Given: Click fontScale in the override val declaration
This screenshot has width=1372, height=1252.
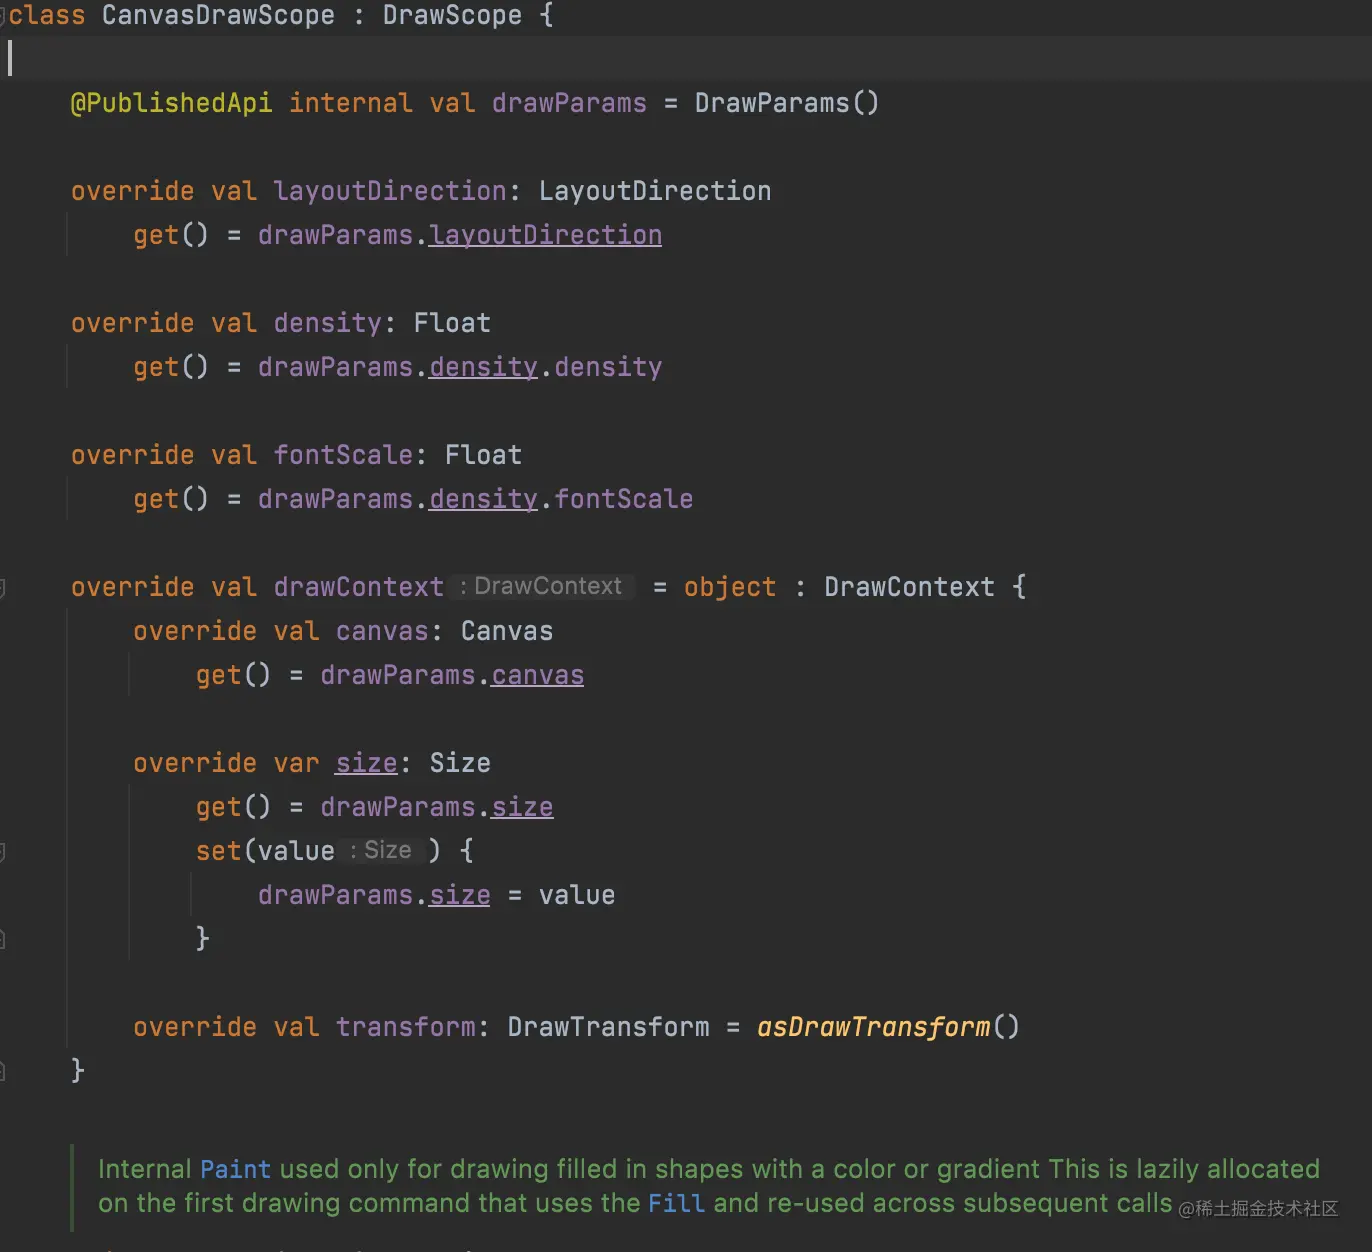Looking at the screenshot, I should pos(343,455).
